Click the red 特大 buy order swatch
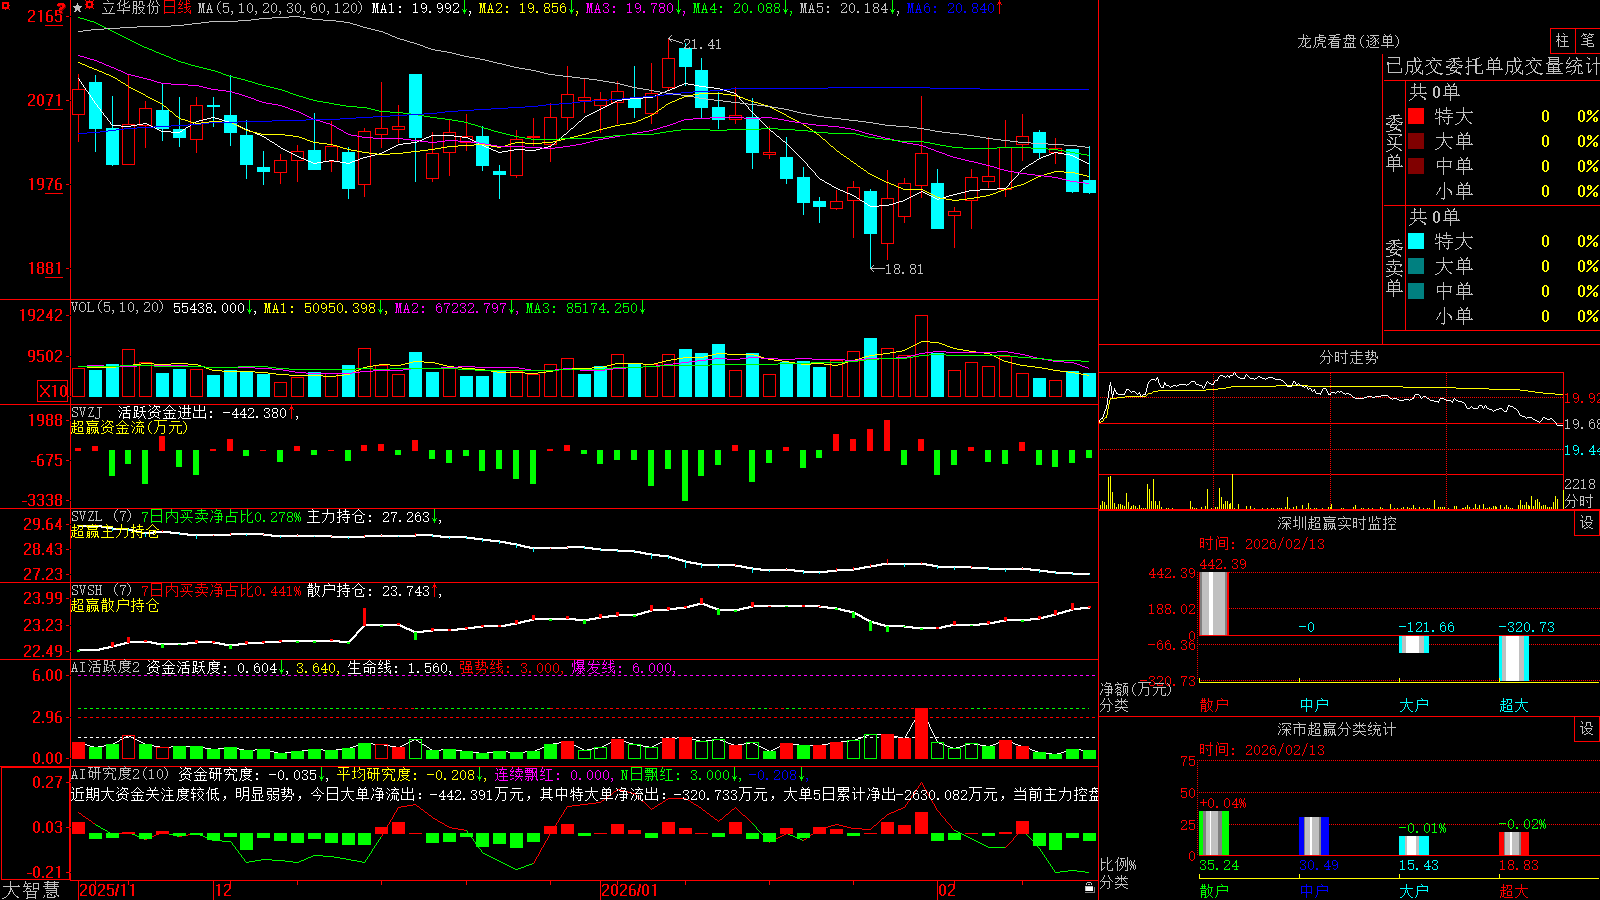1600x900 pixels. click(x=1416, y=116)
